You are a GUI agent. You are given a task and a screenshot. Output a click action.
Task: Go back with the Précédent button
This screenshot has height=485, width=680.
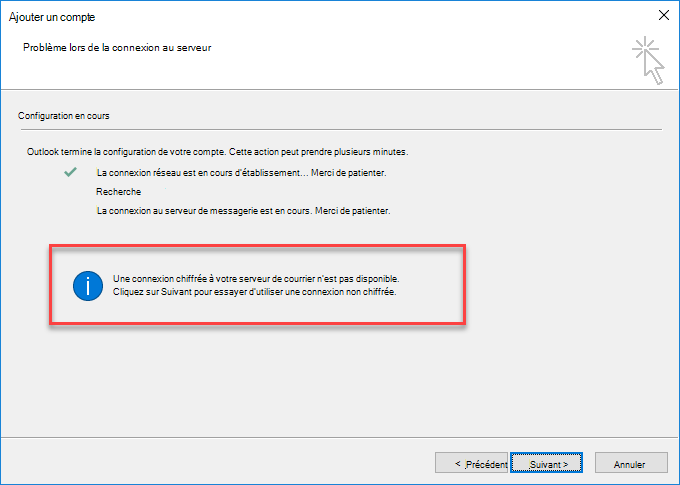pos(471,463)
